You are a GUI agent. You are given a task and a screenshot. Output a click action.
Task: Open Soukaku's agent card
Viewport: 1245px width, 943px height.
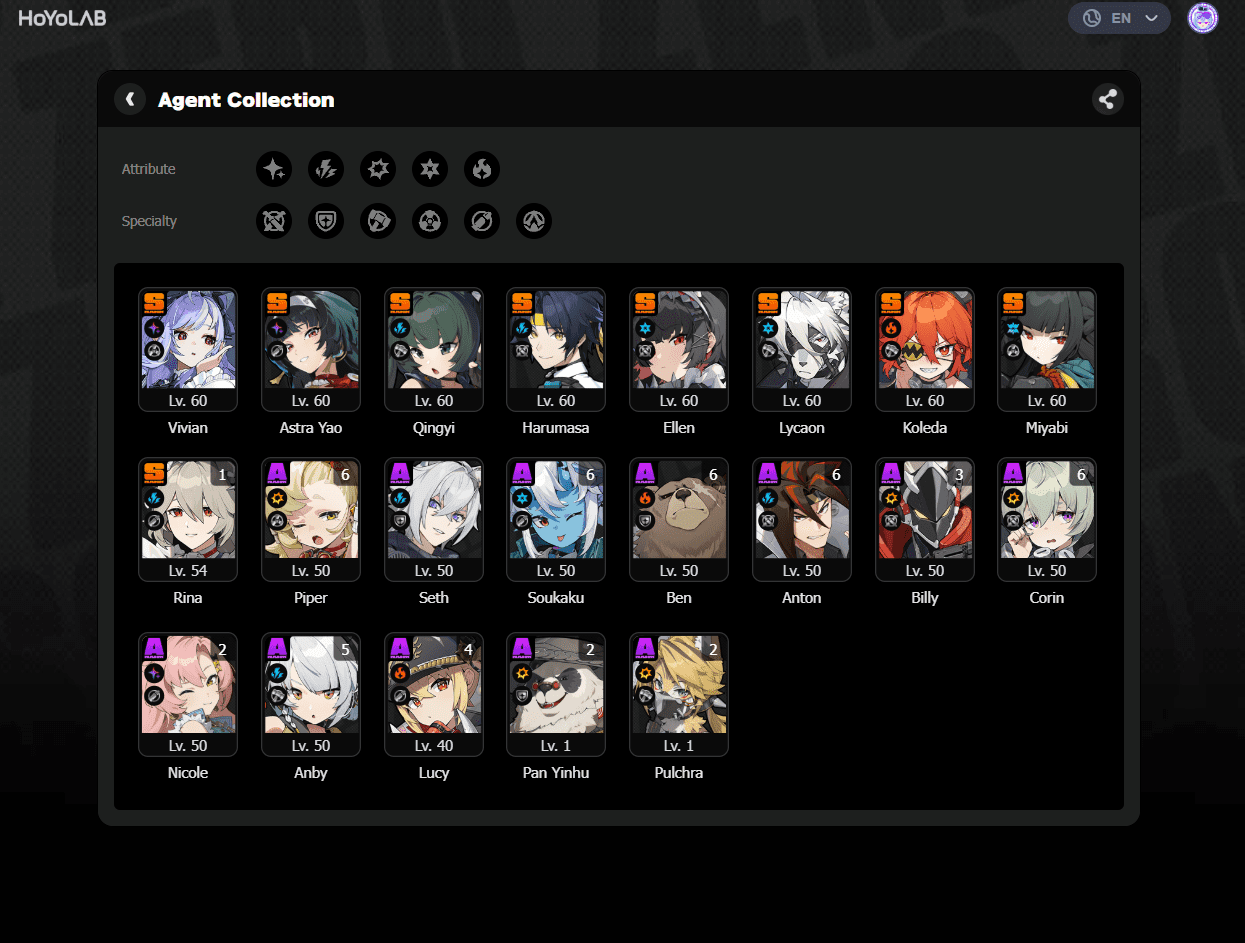point(556,520)
